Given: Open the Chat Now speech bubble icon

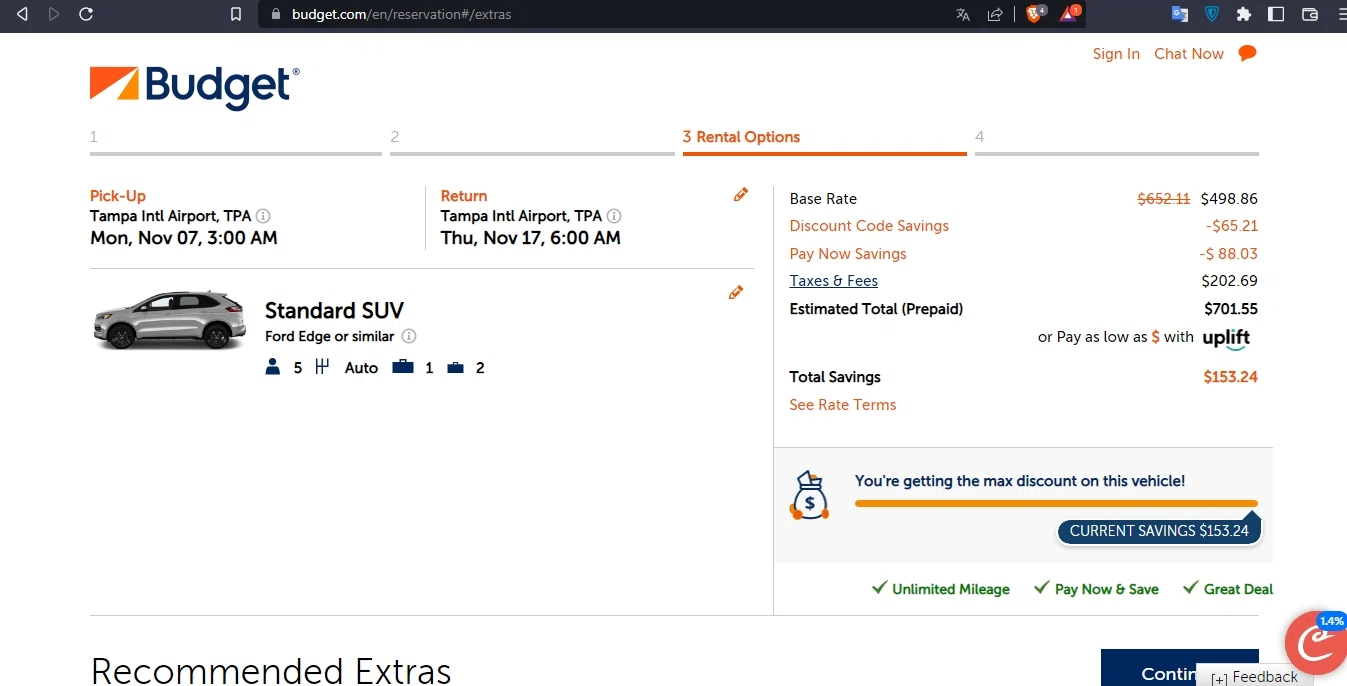Looking at the screenshot, I should click(x=1247, y=54).
